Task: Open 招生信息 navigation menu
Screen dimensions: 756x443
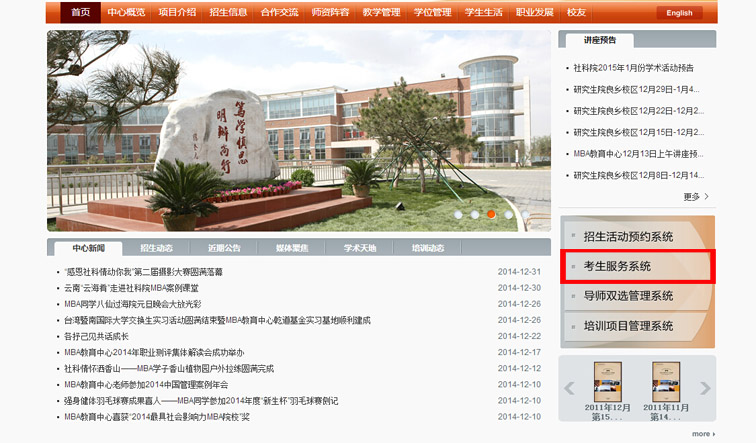Action: [x=230, y=12]
